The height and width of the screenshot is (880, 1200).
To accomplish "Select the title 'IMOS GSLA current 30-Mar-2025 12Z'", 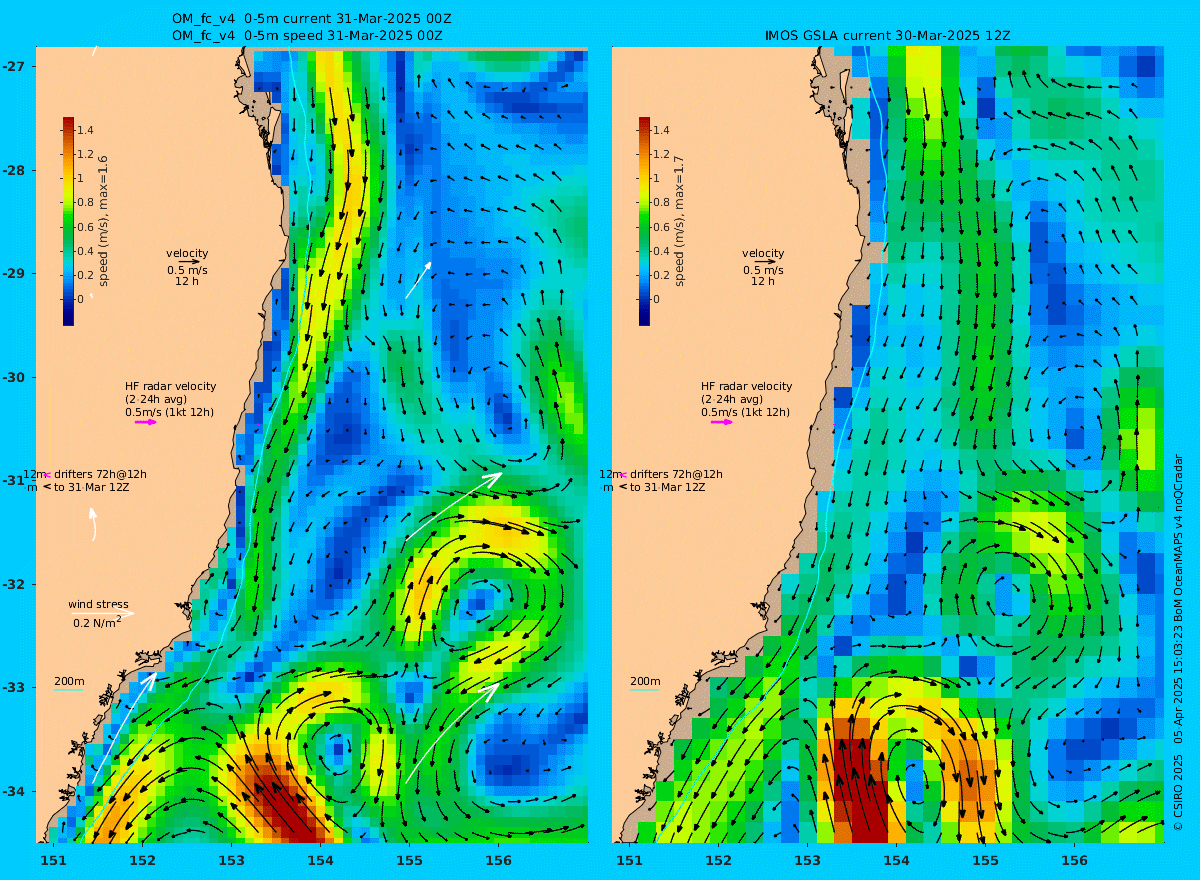I will coord(888,35).
